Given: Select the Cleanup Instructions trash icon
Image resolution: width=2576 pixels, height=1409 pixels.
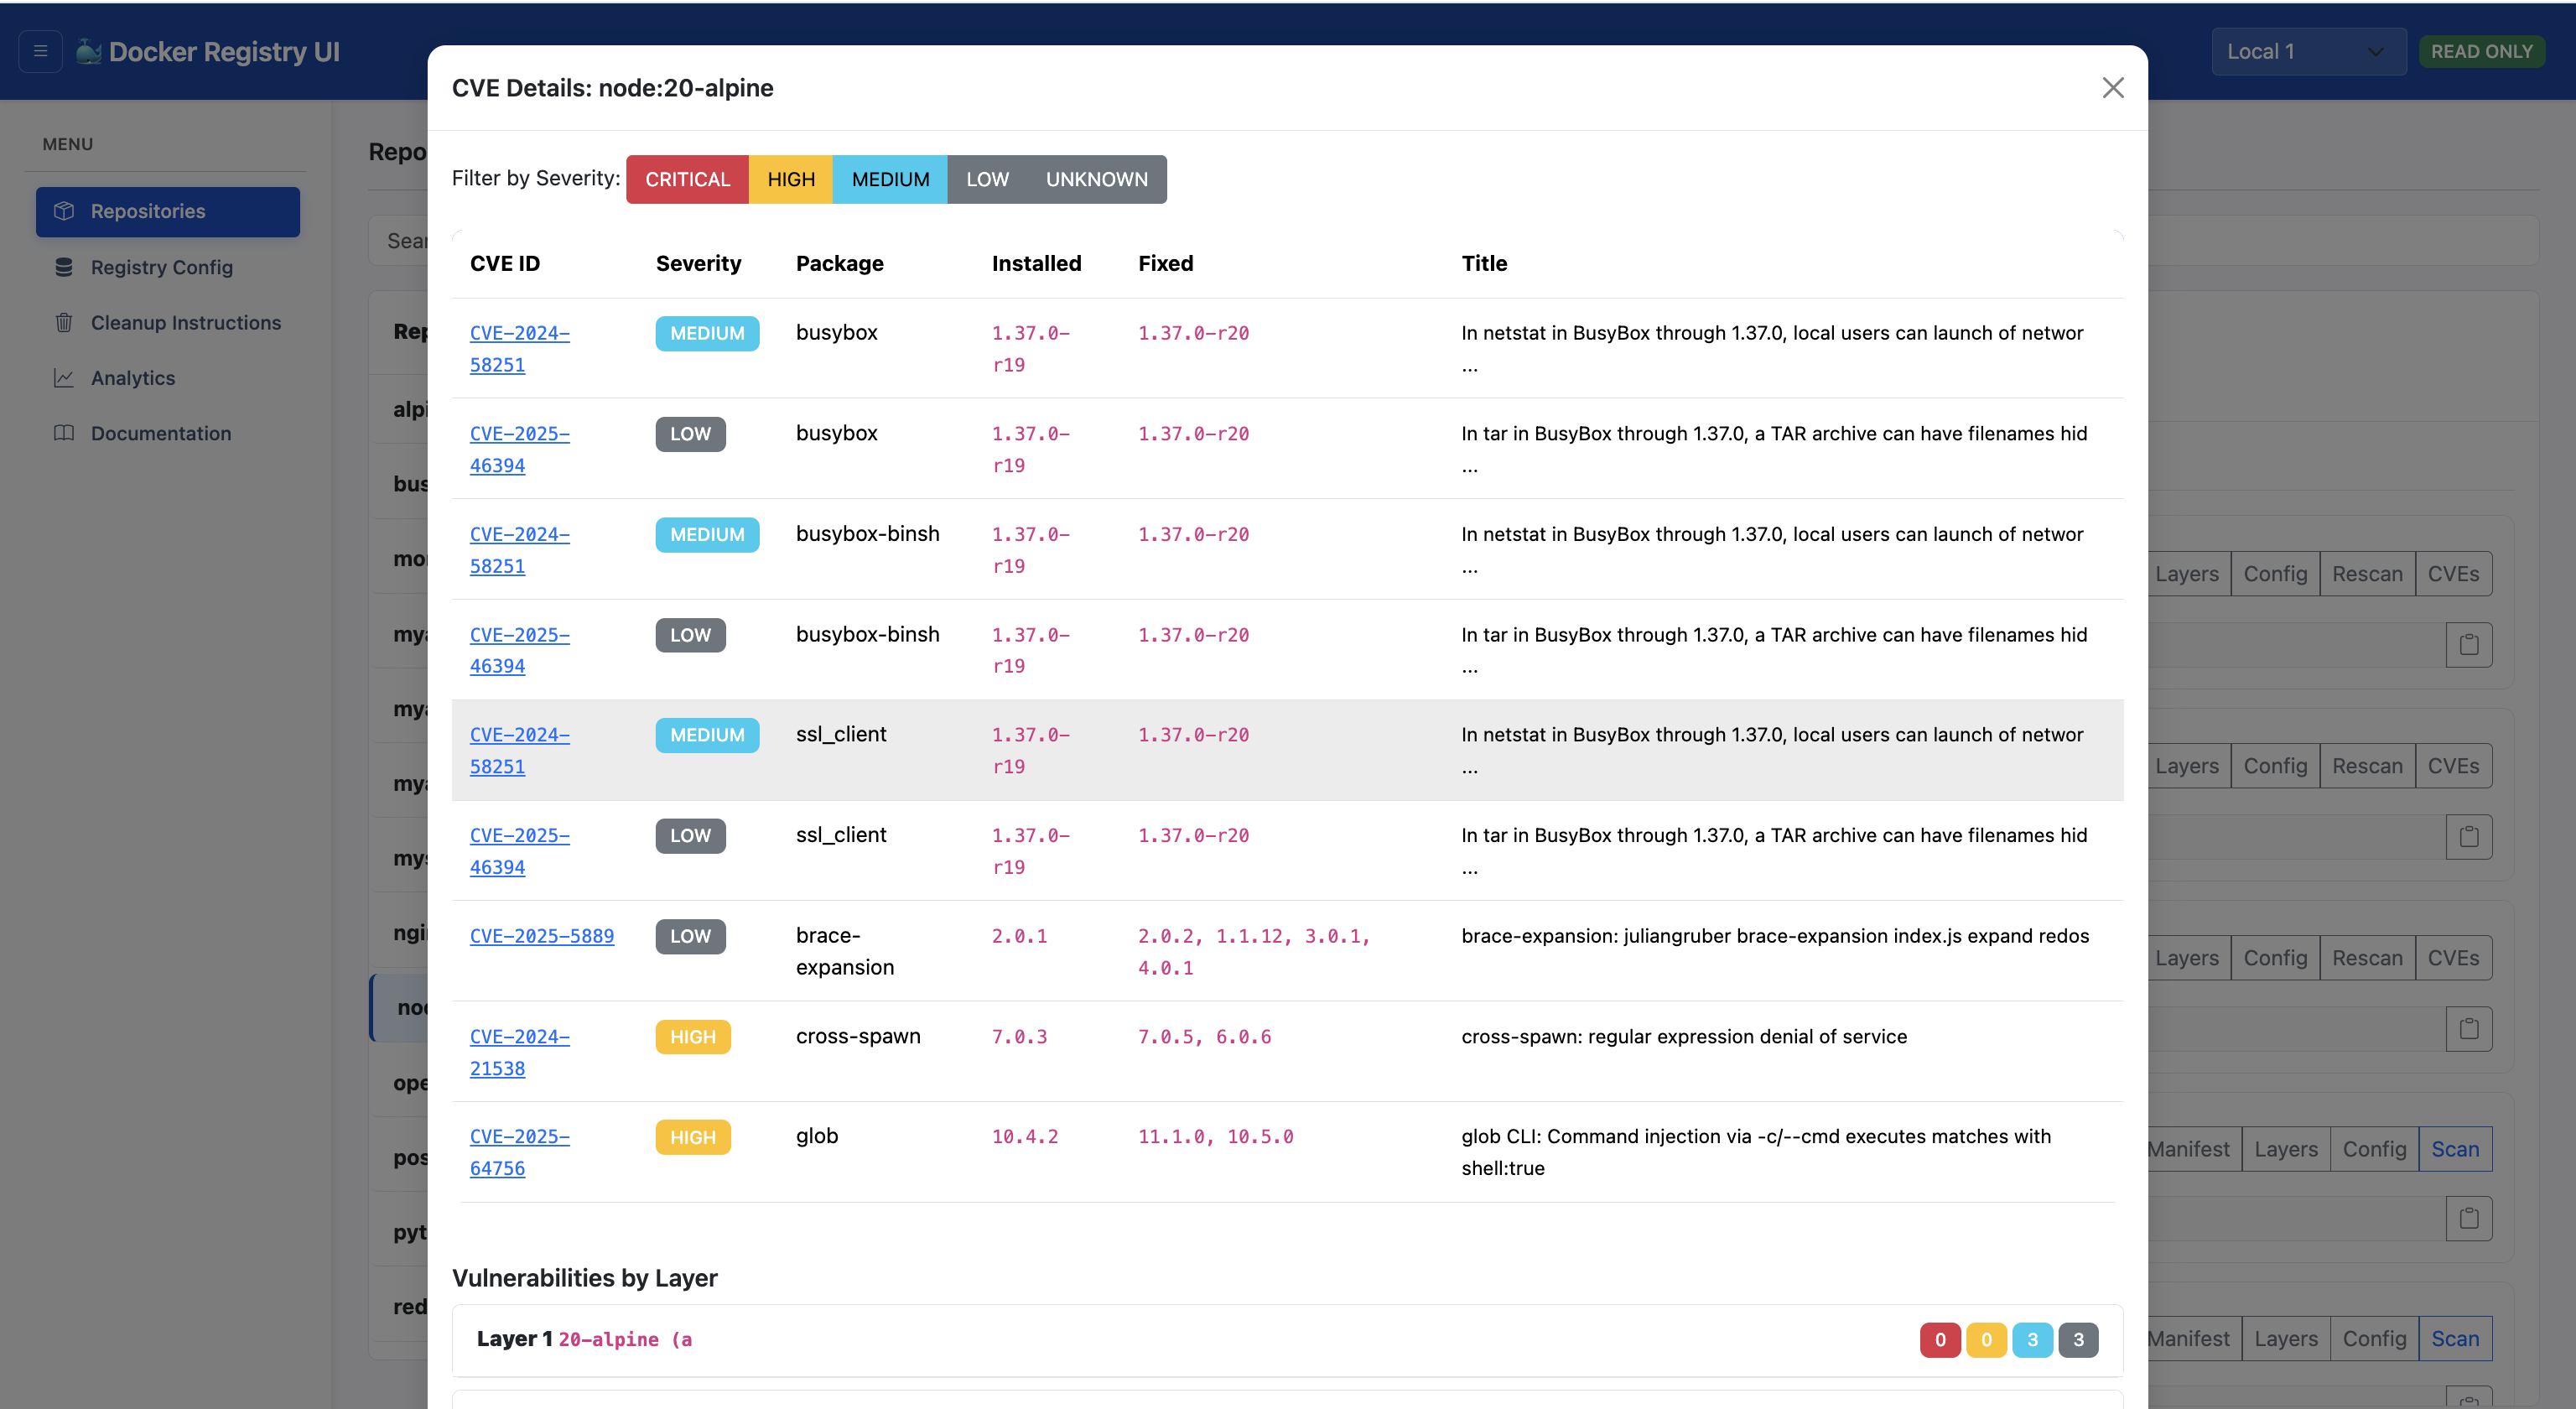Looking at the screenshot, I should pyautogui.click(x=63, y=322).
